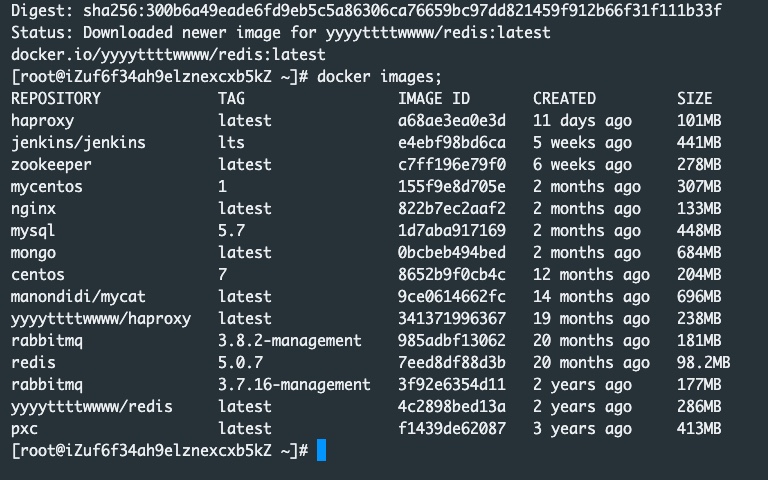The image size is (768, 480).
Task: Click the blue terminal cursor block
Action: pos(322,450)
